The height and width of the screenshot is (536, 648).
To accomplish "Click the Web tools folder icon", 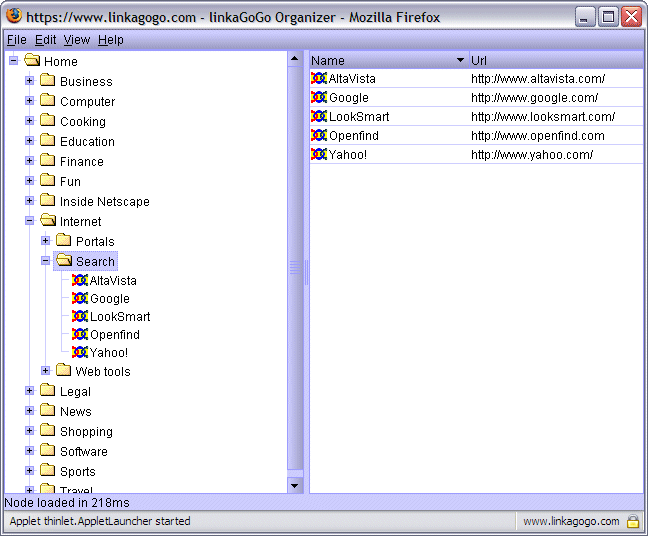I will click(x=64, y=370).
